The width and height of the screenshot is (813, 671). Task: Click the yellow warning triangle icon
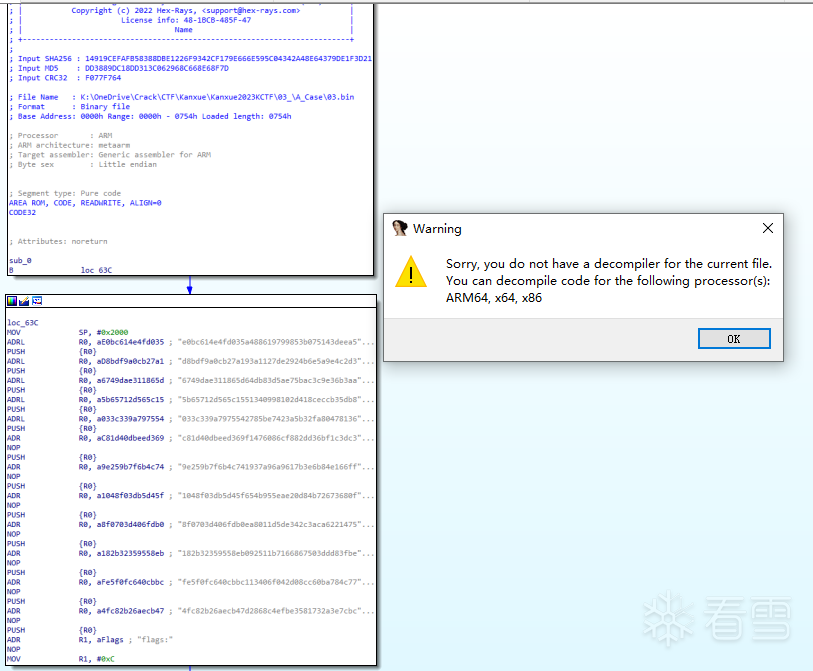pos(411,272)
